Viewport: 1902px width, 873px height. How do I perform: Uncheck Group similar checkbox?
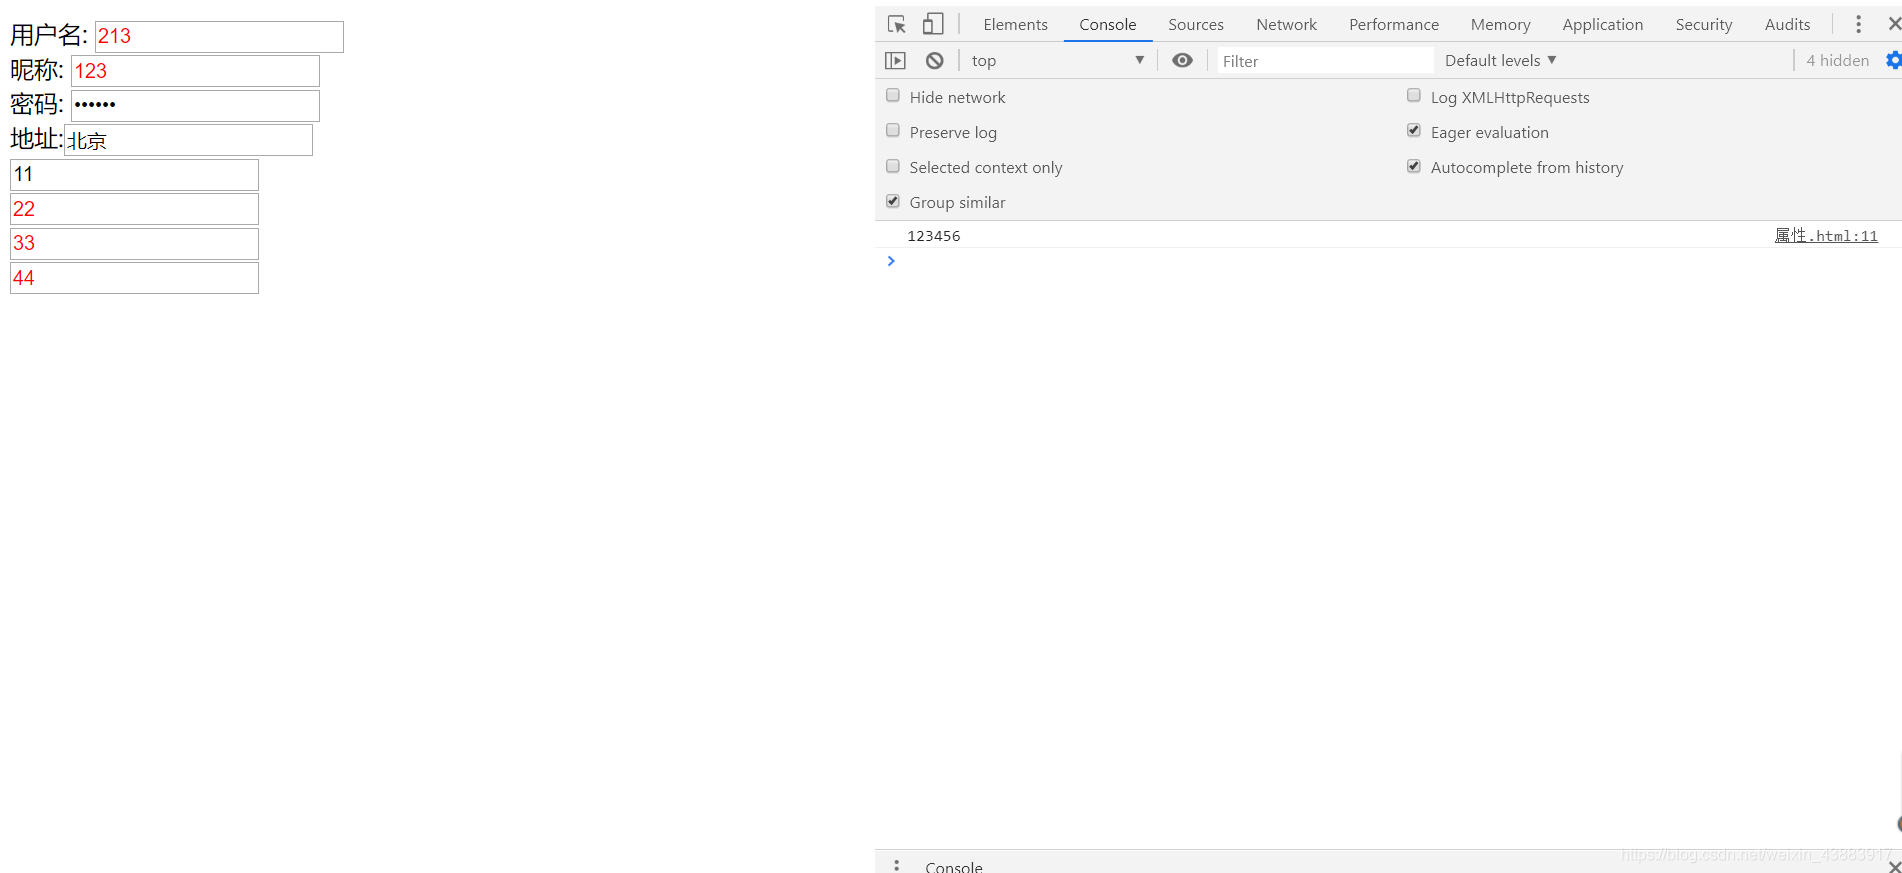point(893,201)
